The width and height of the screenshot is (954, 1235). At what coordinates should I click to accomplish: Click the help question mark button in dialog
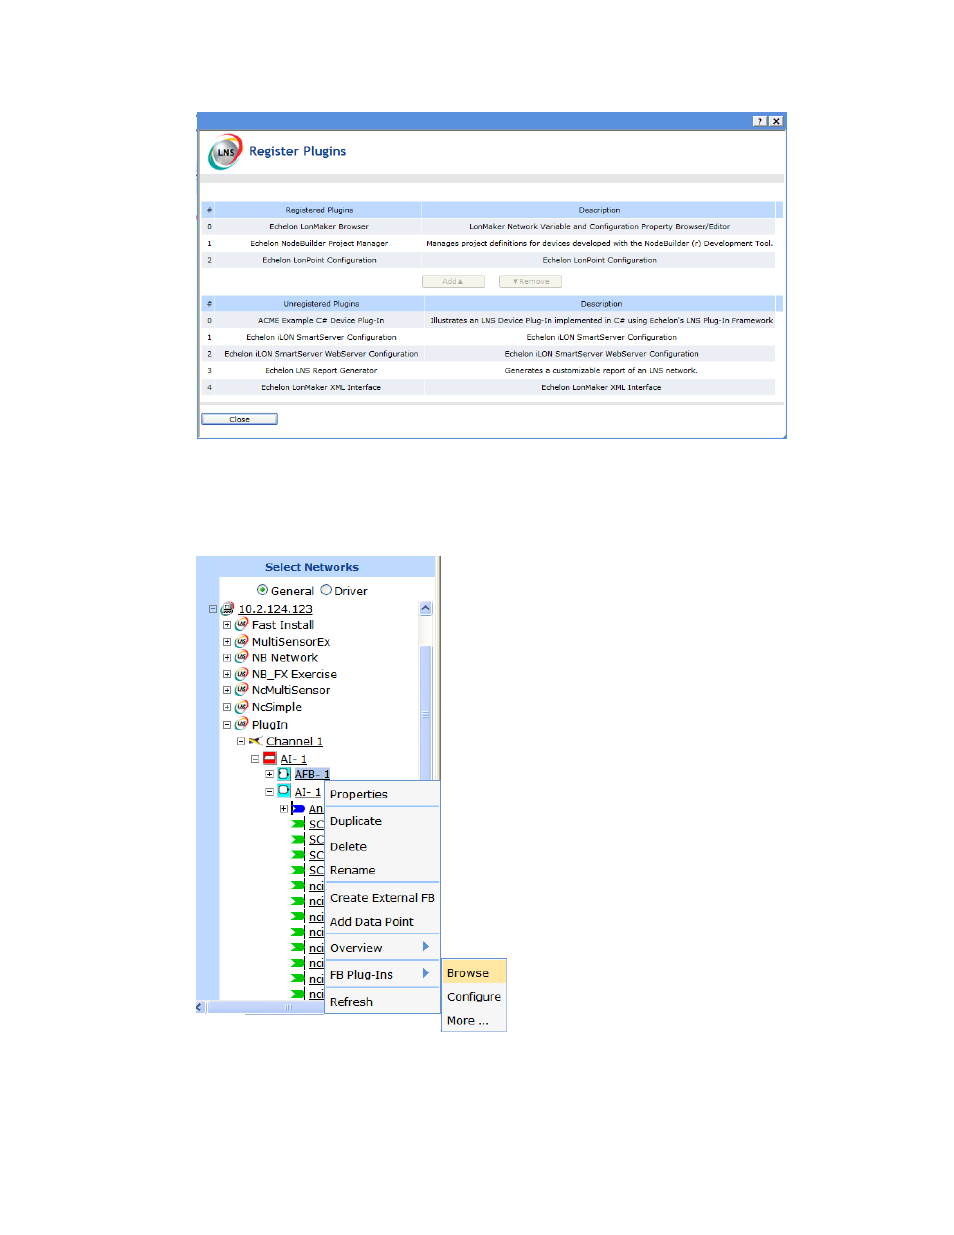coord(760,121)
